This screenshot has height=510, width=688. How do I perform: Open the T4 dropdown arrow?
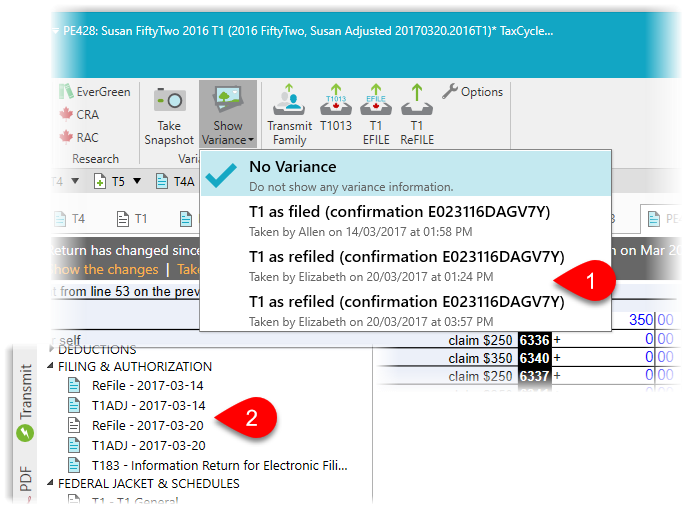tap(75, 181)
